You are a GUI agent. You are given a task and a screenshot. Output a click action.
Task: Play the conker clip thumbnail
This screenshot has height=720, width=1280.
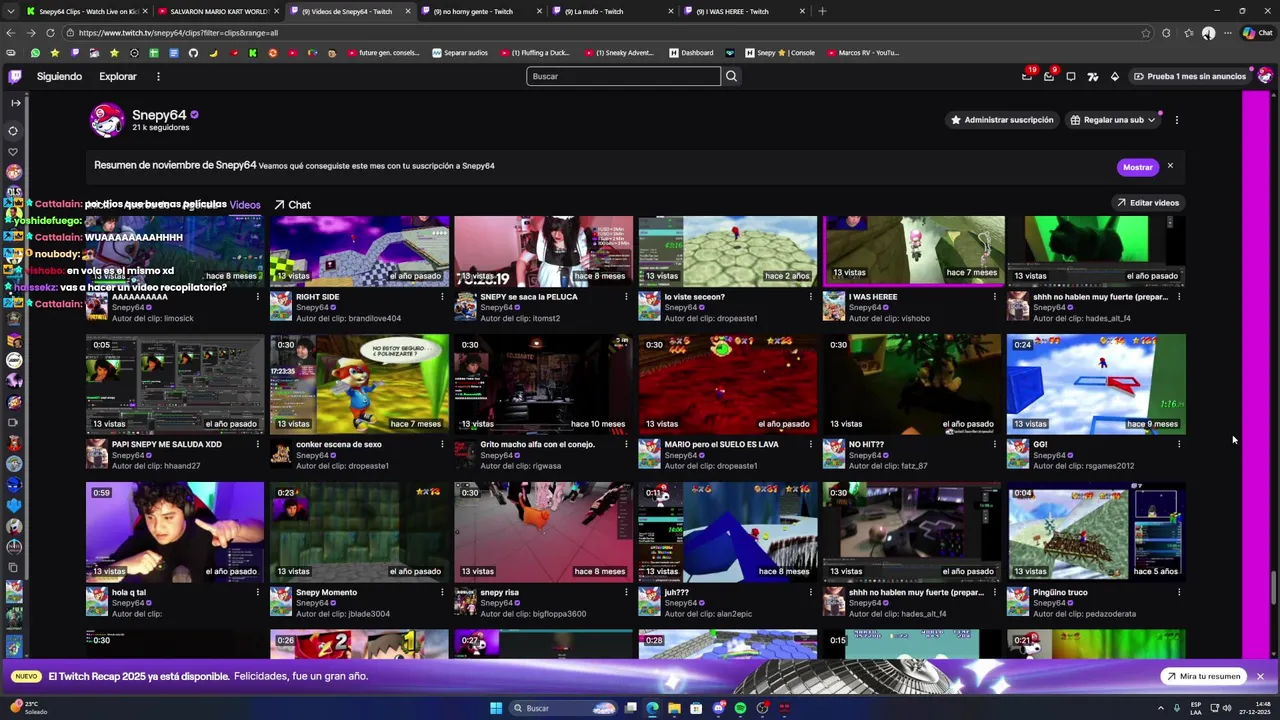point(359,384)
